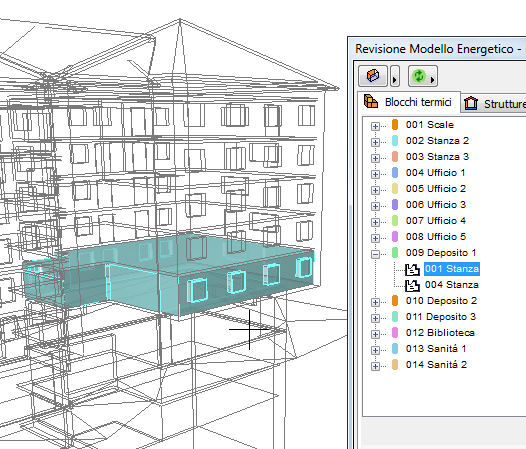The image size is (526, 449).
Task: Select the 004 Stanza zone under Deposito 1
Action: (452, 285)
